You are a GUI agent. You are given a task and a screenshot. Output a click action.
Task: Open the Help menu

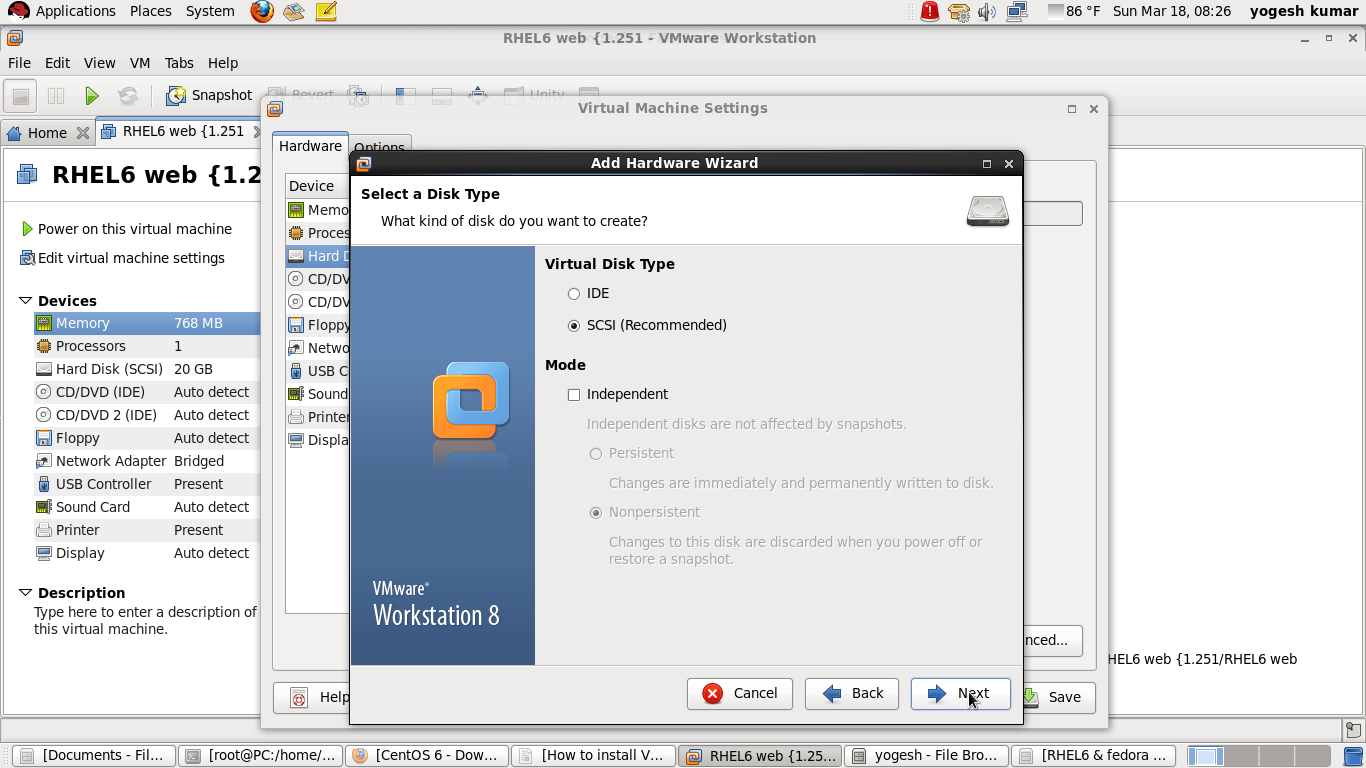(223, 63)
